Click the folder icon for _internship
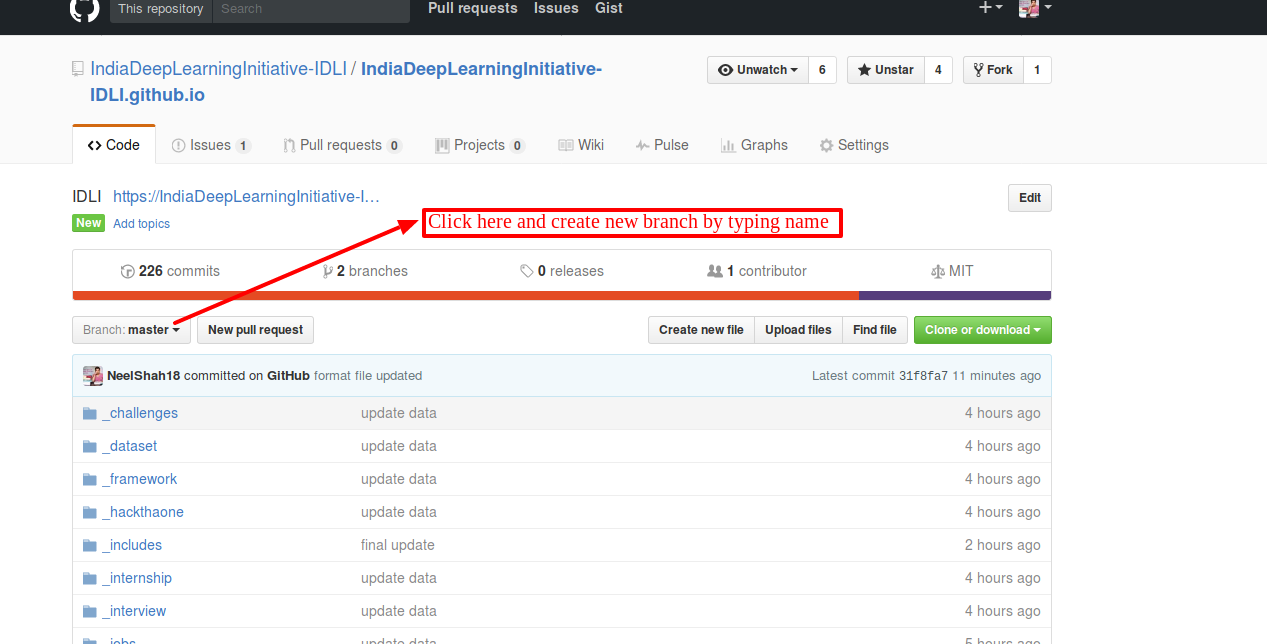 coord(90,578)
